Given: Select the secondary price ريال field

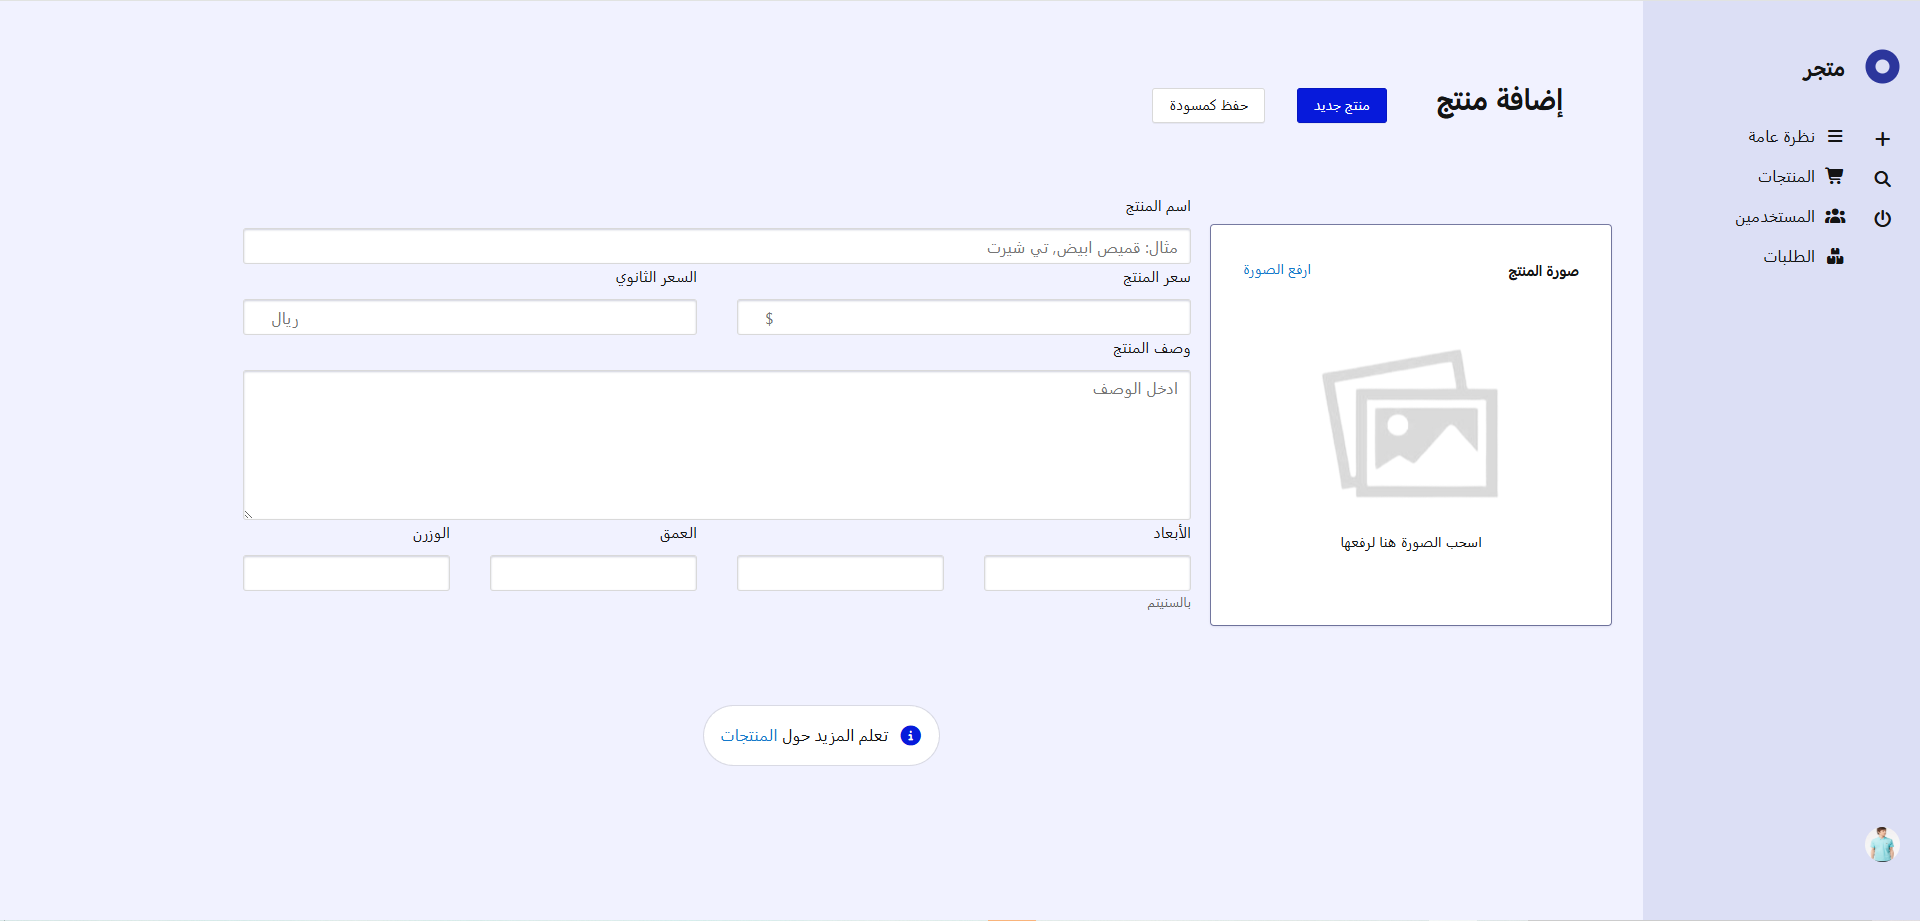Looking at the screenshot, I should (x=469, y=318).
